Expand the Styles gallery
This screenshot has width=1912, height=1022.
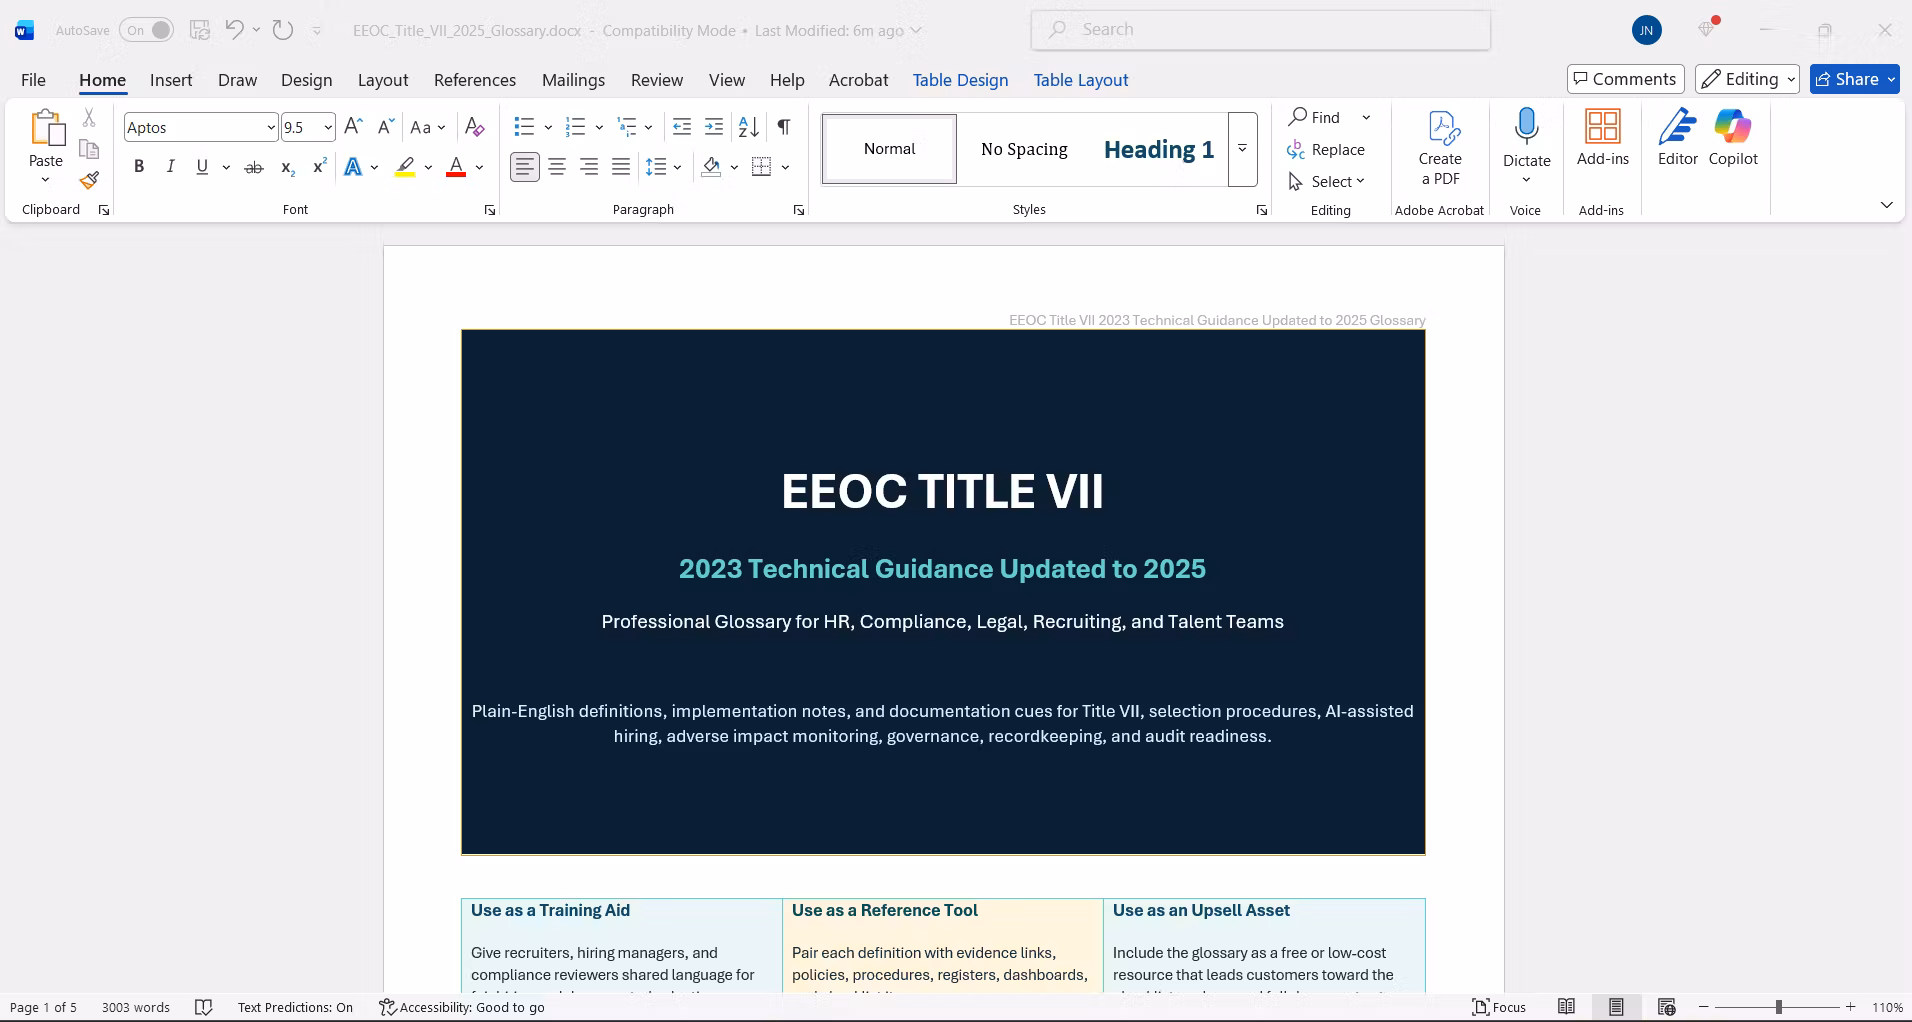click(x=1242, y=149)
